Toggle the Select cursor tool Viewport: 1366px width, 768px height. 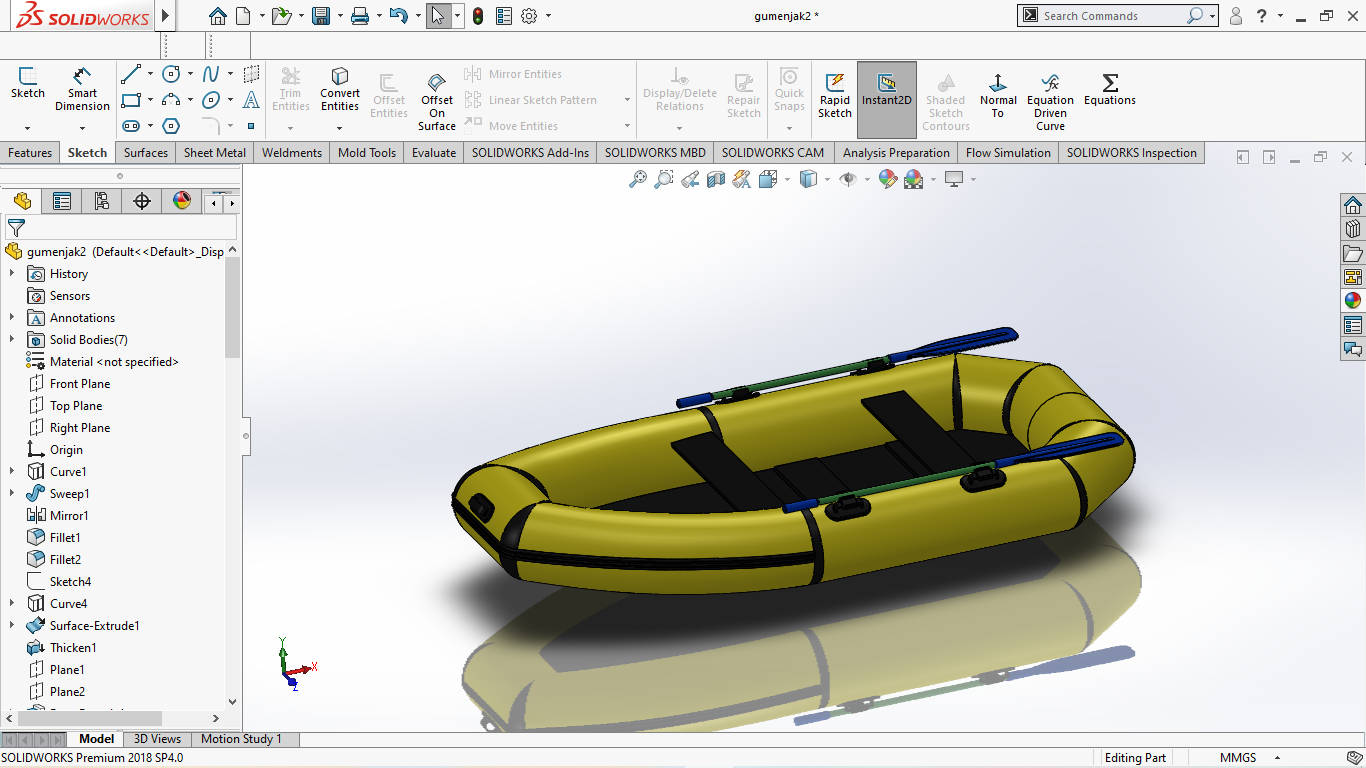(437, 16)
